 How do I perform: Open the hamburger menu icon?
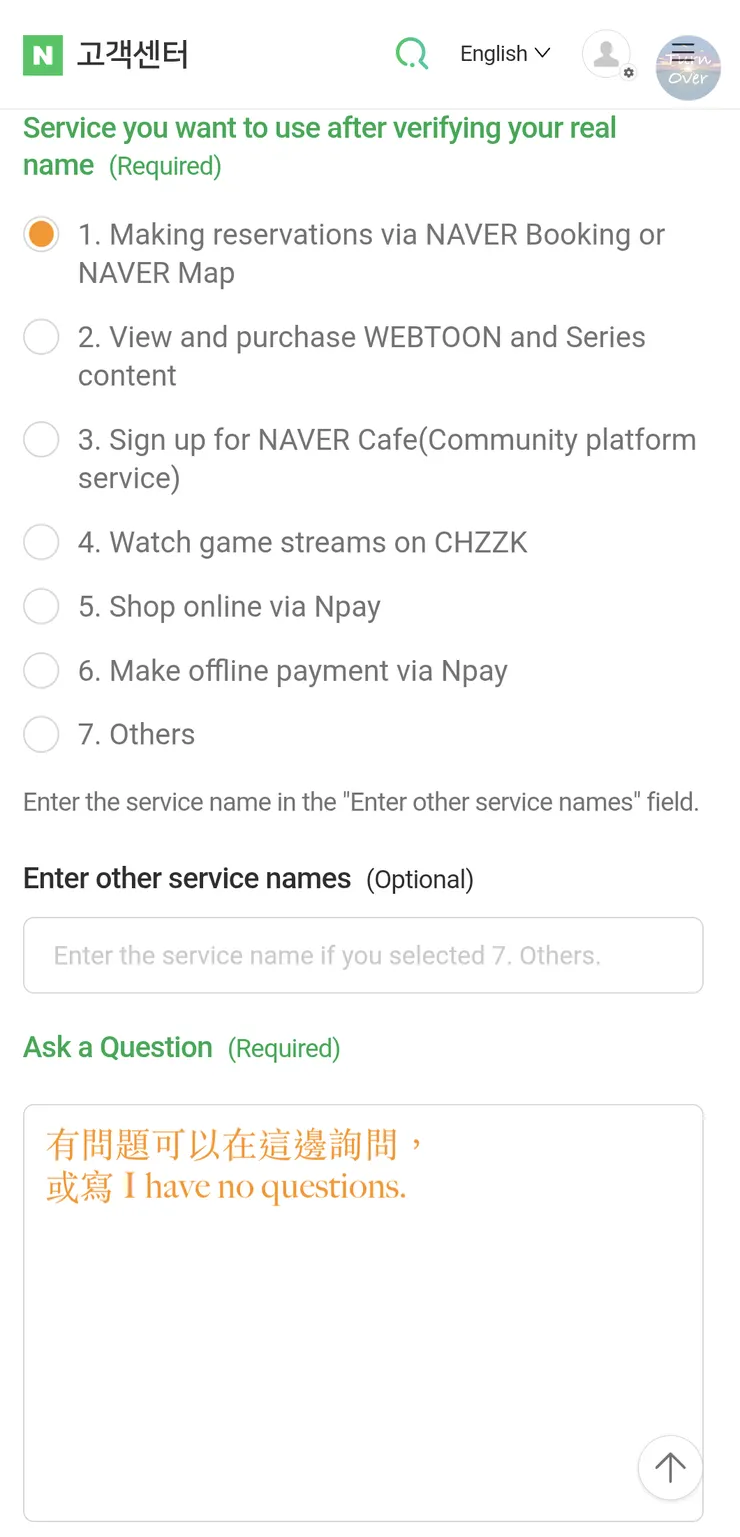click(x=684, y=51)
